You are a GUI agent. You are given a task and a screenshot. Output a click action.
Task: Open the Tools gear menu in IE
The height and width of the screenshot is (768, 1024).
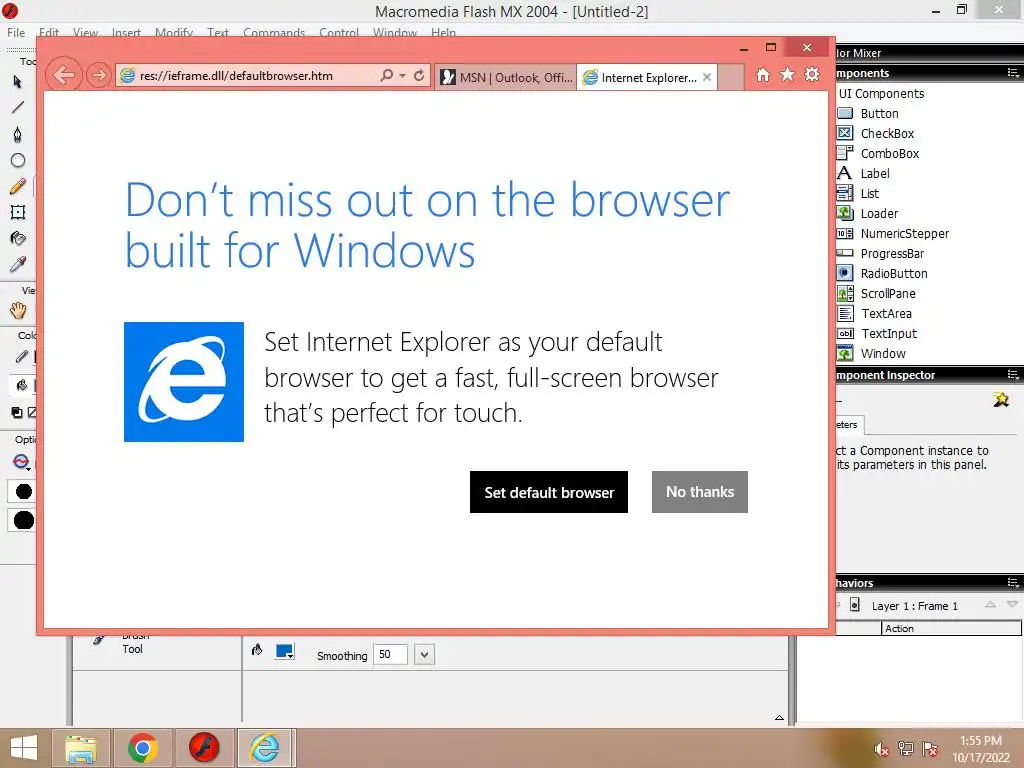(812, 75)
